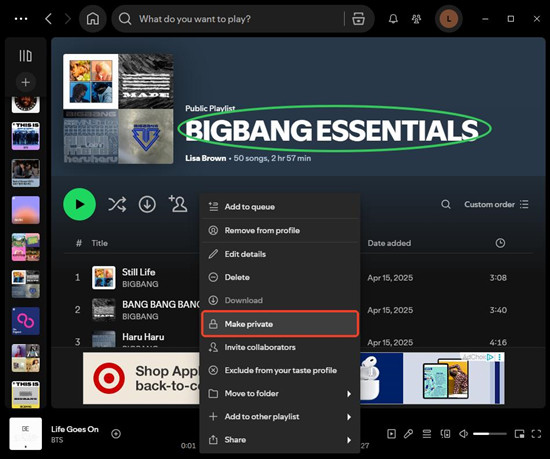Click AdChoices icon on the ad
The width and height of the screenshot is (550, 459).
click(x=490, y=357)
